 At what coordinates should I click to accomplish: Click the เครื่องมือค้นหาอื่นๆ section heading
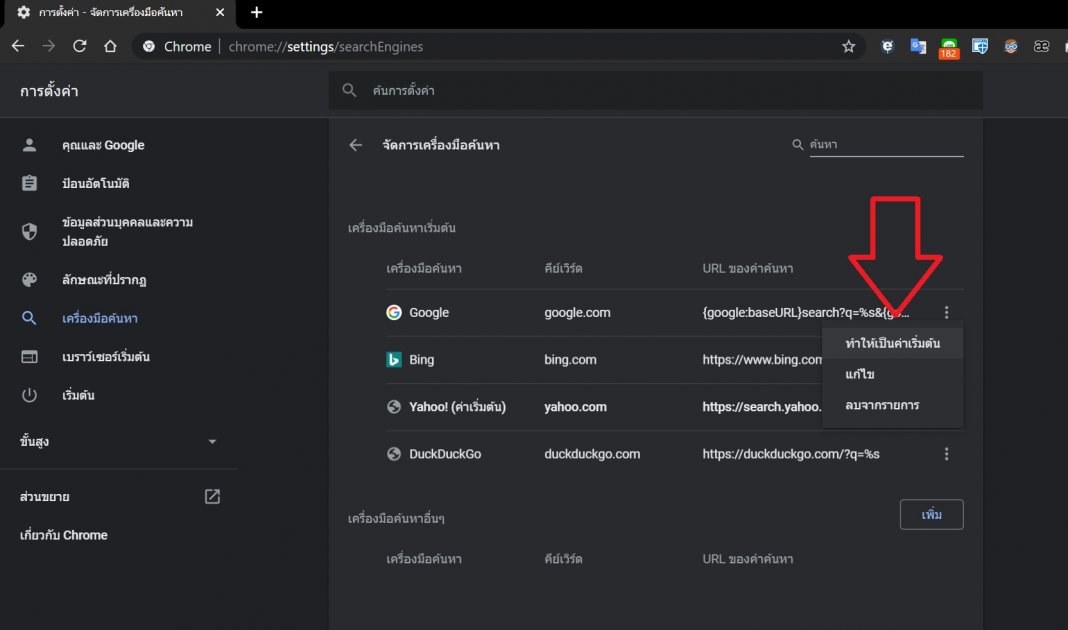[x=396, y=518]
